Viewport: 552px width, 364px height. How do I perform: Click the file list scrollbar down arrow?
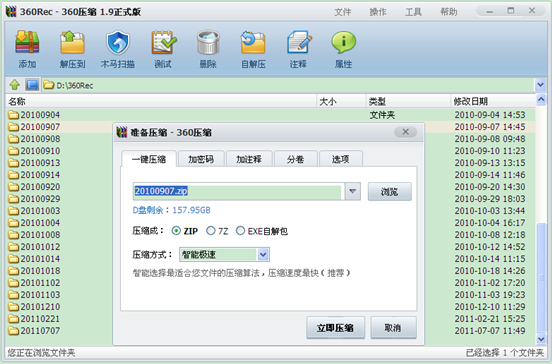point(541,339)
